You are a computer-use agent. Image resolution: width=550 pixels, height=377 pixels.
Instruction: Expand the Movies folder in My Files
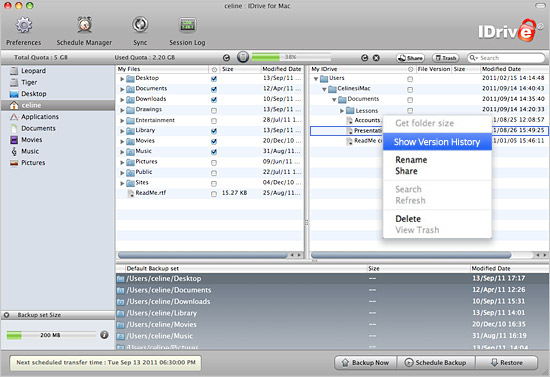(x=122, y=142)
